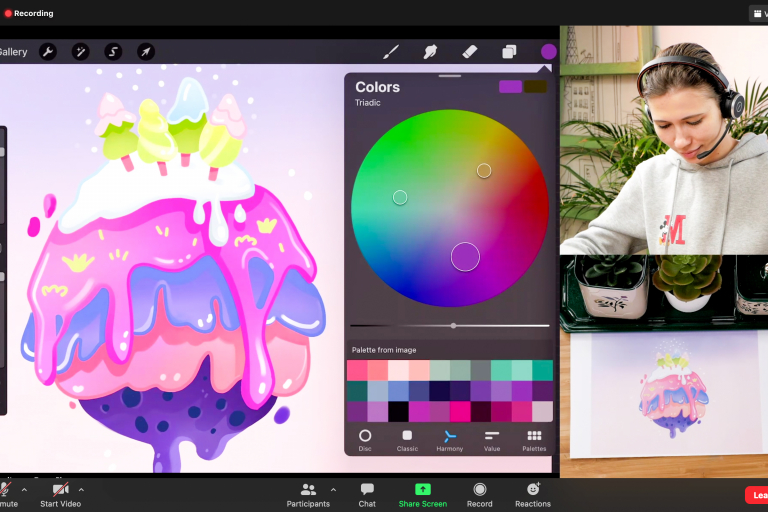Choose the paint Brush tool
This screenshot has height=512, width=768.
(x=391, y=51)
